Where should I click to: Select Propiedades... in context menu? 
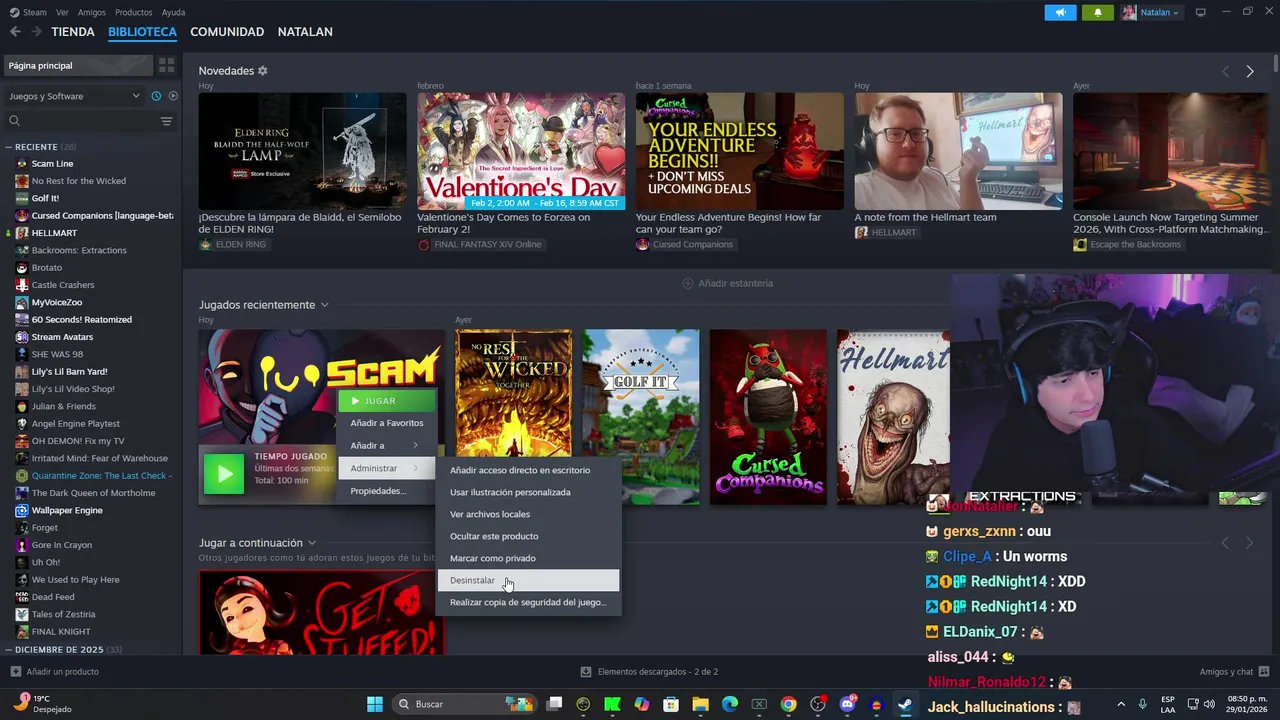386,491
